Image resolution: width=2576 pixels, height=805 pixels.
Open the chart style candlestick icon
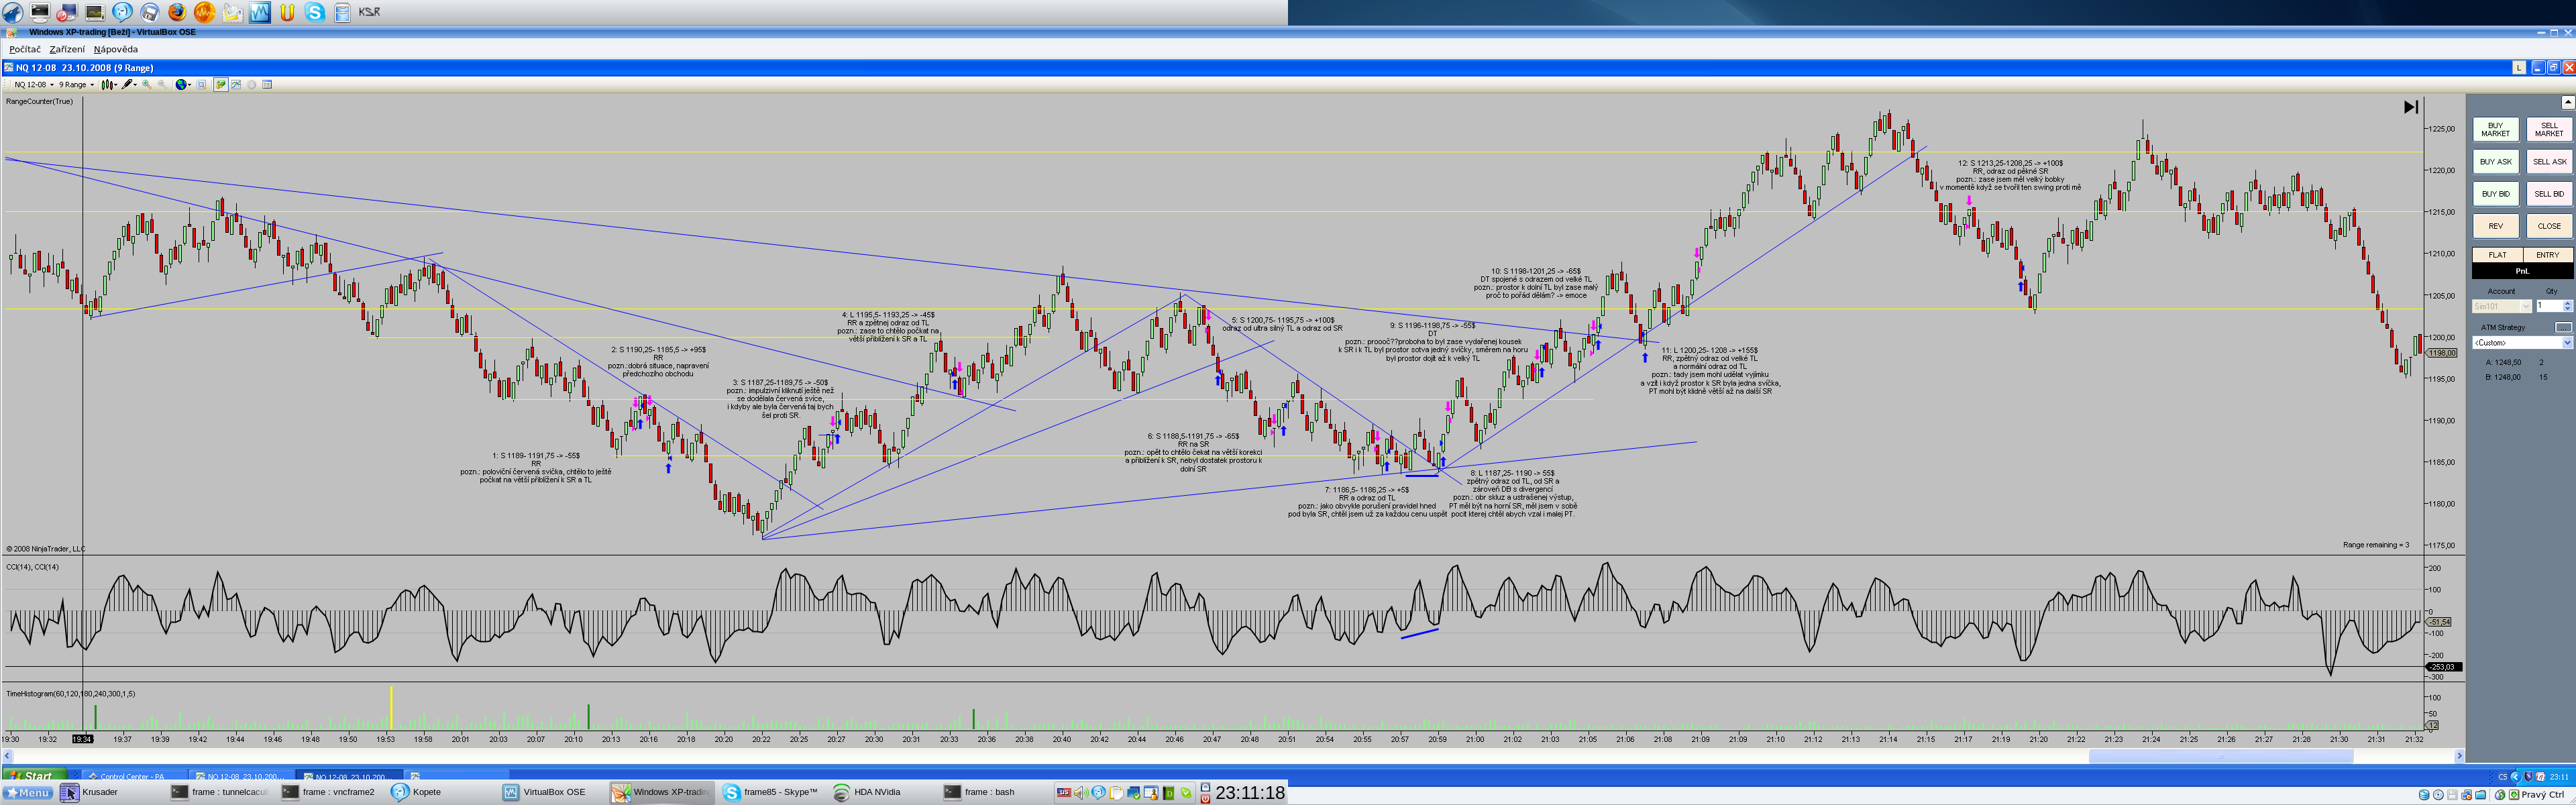tap(107, 85)
